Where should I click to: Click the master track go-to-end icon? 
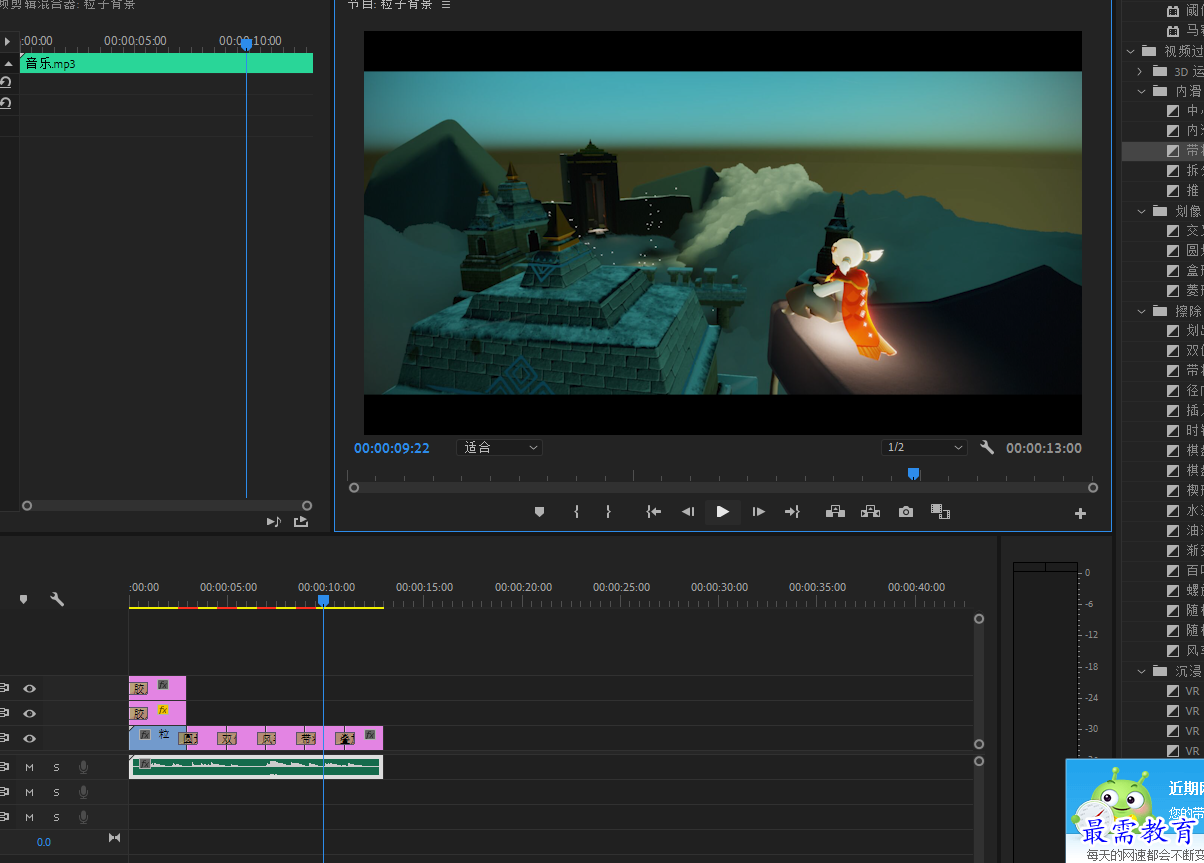click(x=114, y=838)
